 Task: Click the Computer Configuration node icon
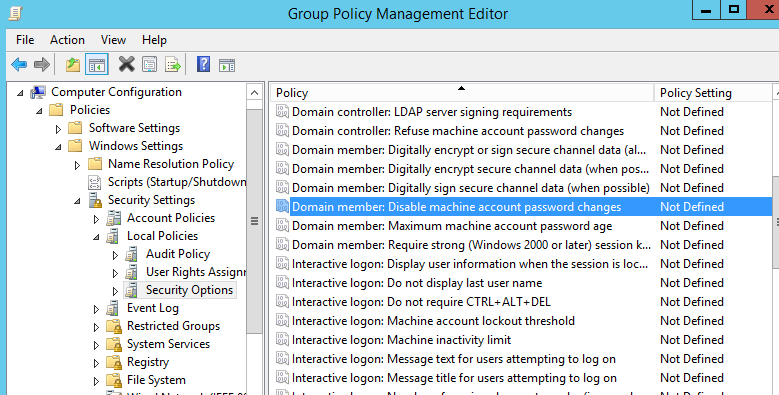coord(38,92)
